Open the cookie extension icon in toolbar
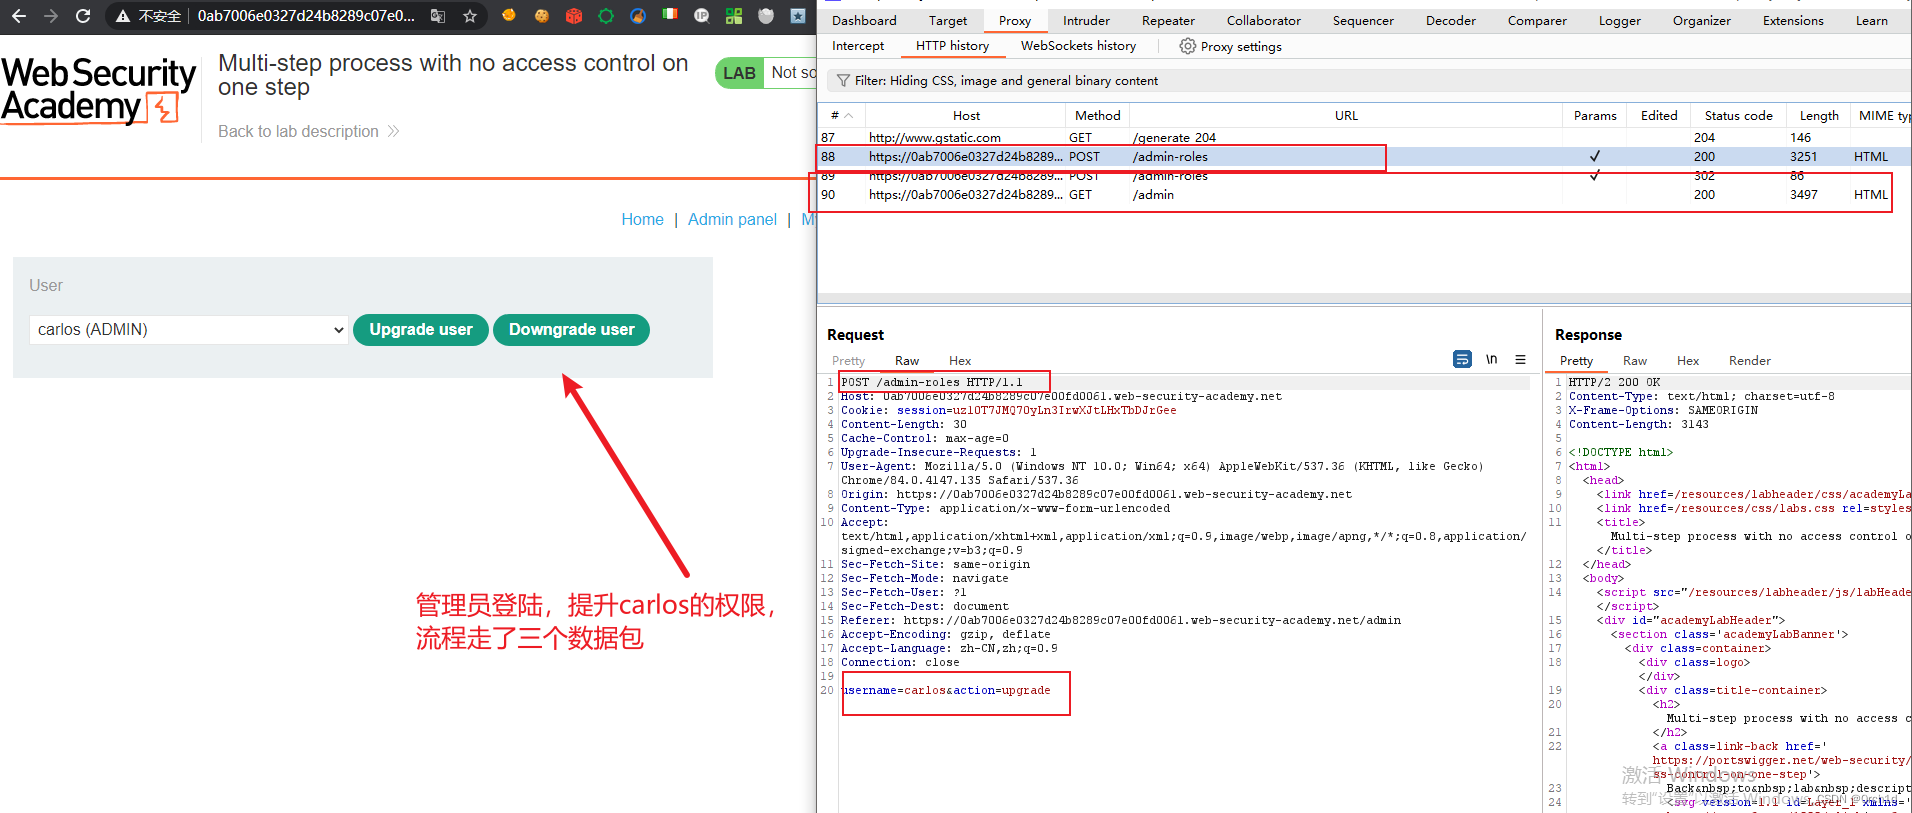This screenshot has width=1912, height=813. (542, 16)
